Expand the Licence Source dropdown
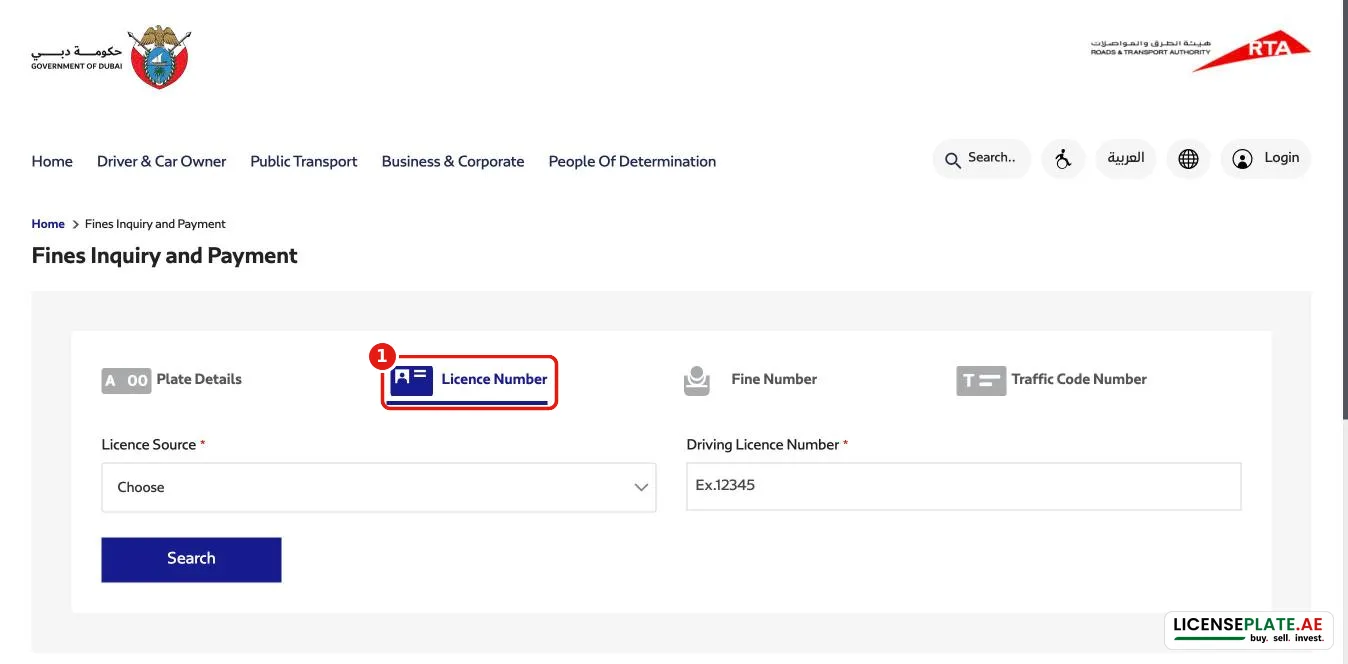The width and height of the screenshot is (1348, 664). tap(379, 488)
